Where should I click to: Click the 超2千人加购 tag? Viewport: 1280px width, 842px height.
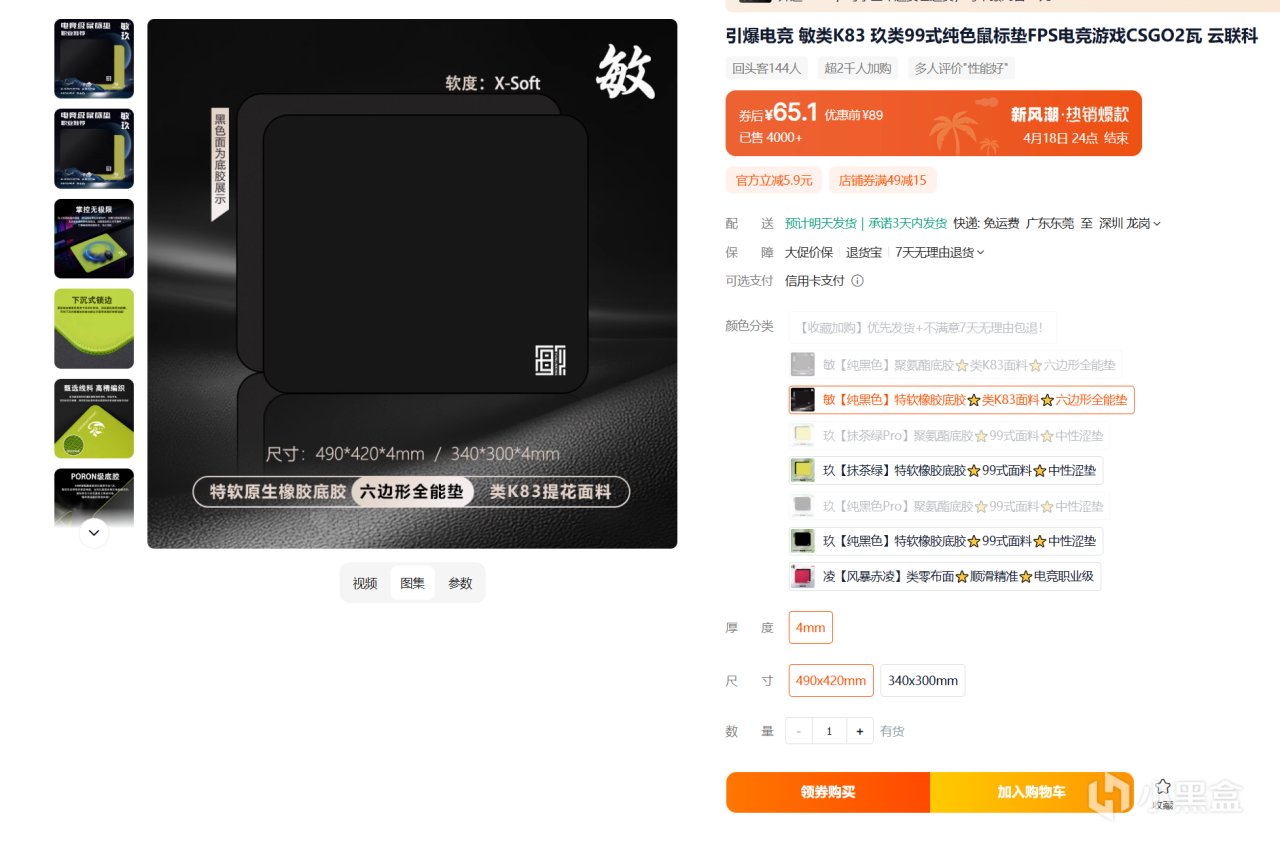point(858,68)
